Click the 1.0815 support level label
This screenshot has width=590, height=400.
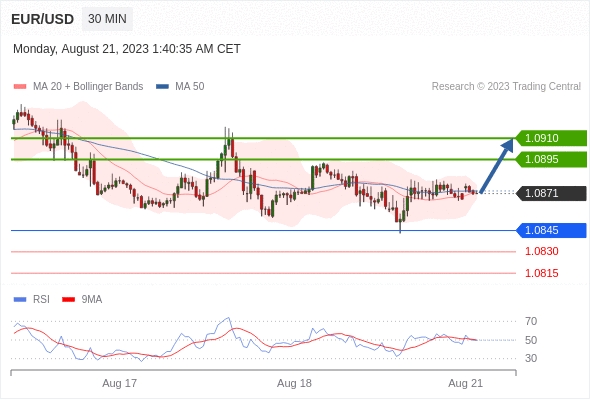click(x=541, y=273)
